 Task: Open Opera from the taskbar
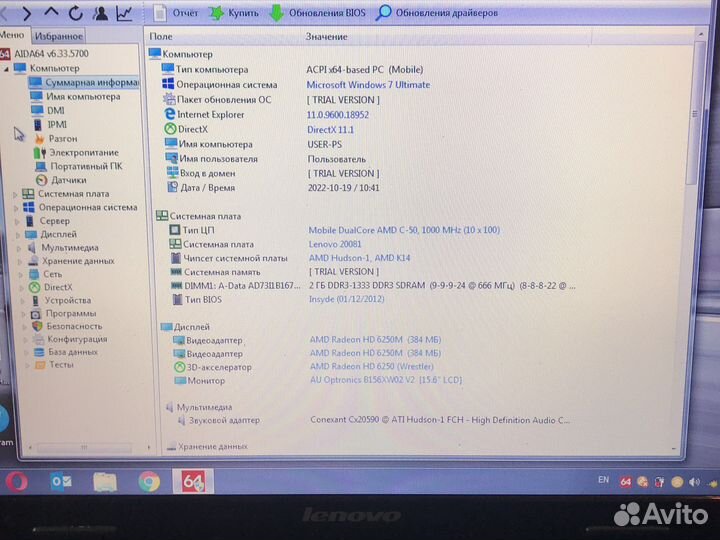17,482
